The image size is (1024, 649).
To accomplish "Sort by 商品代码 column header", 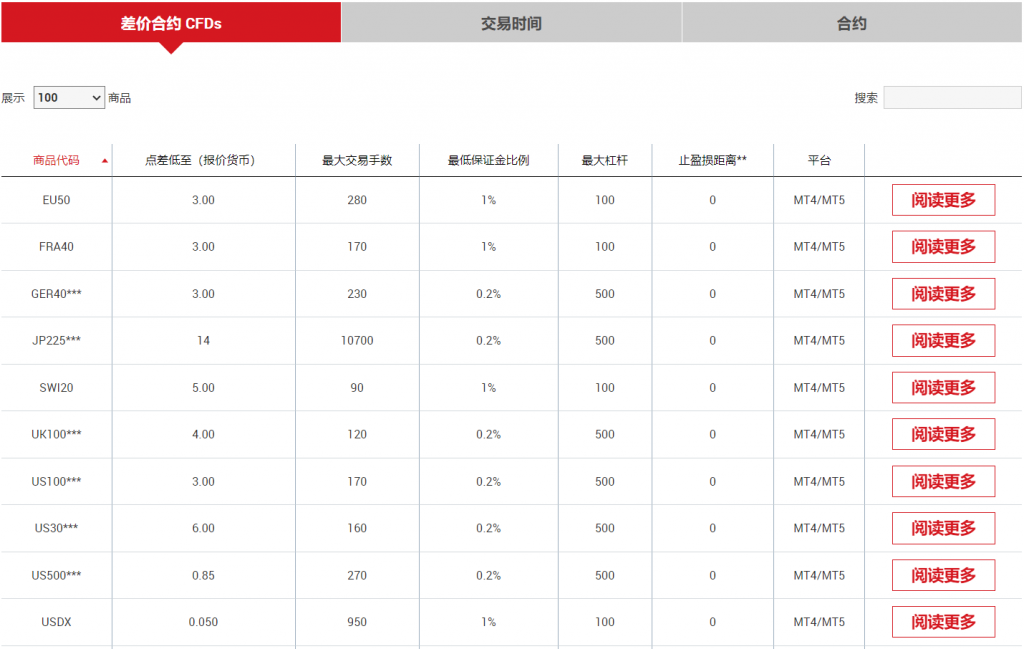I will click(56, 160).
